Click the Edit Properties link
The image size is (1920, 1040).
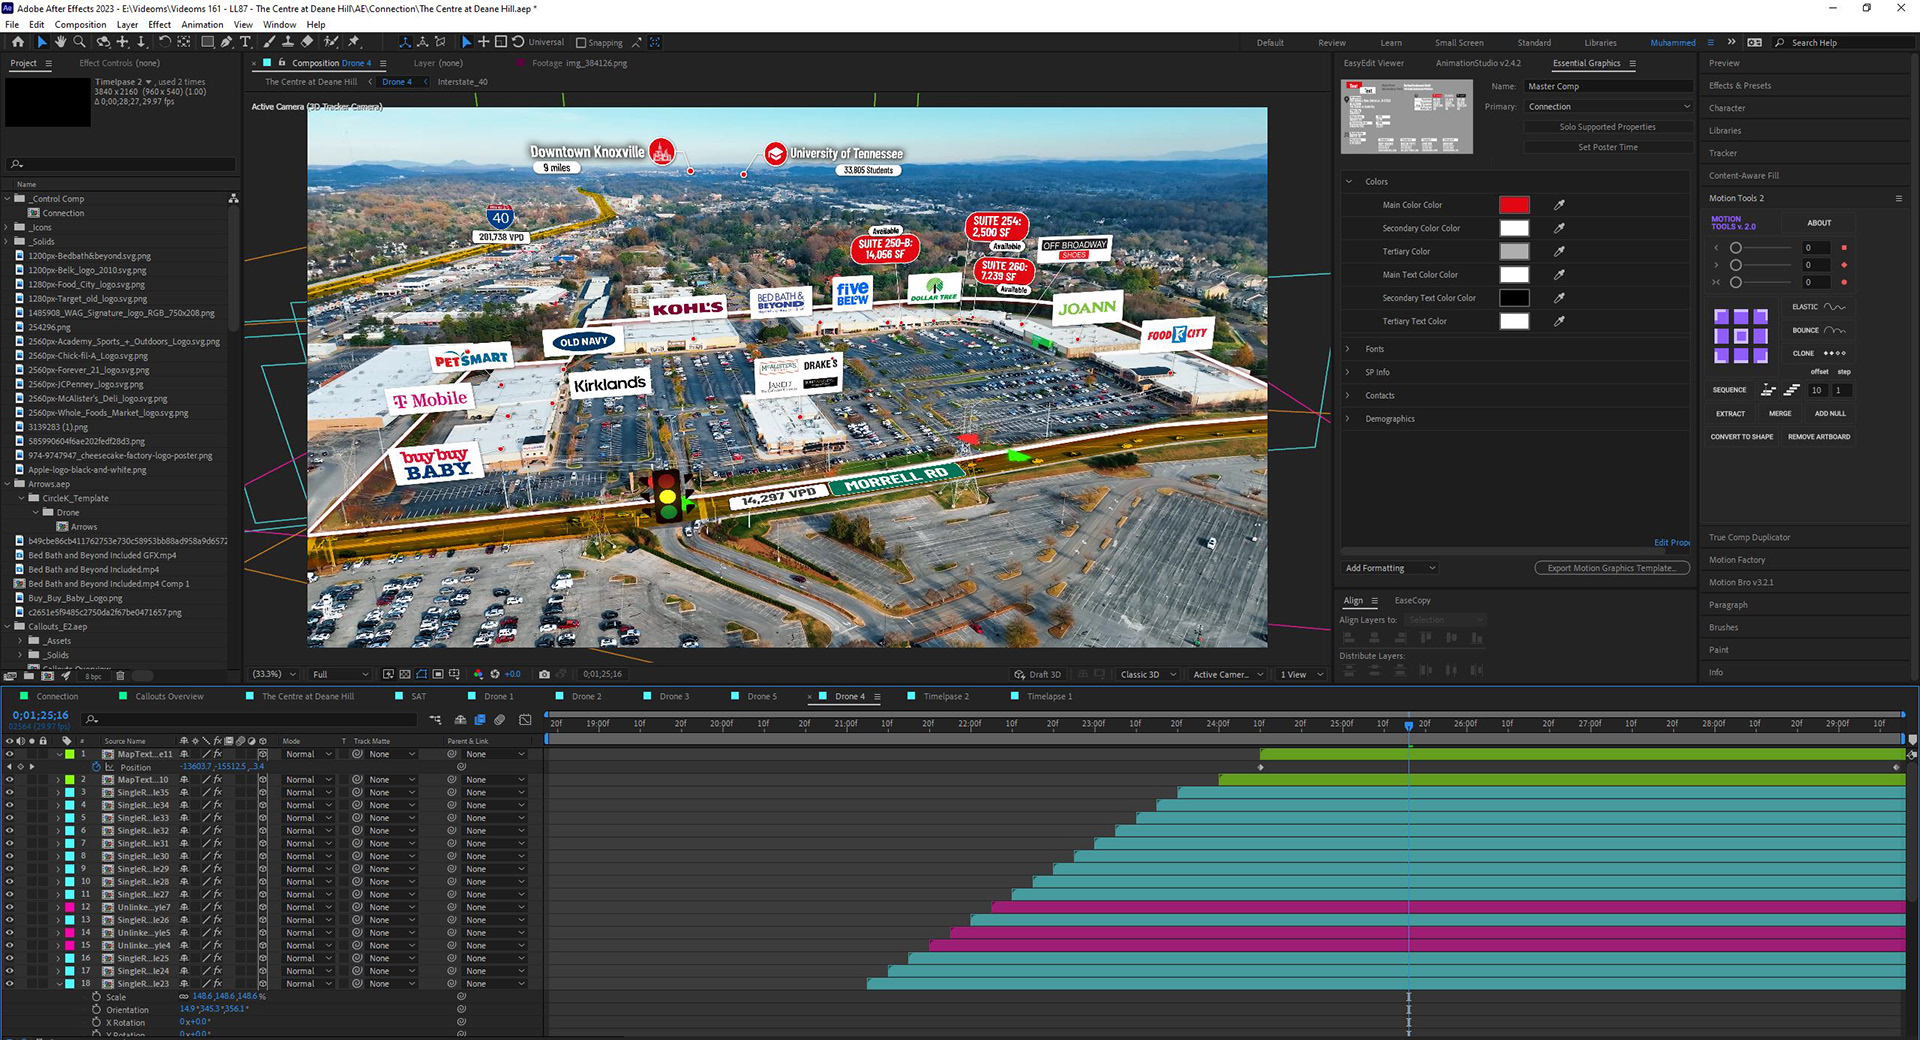[1671, 543]
